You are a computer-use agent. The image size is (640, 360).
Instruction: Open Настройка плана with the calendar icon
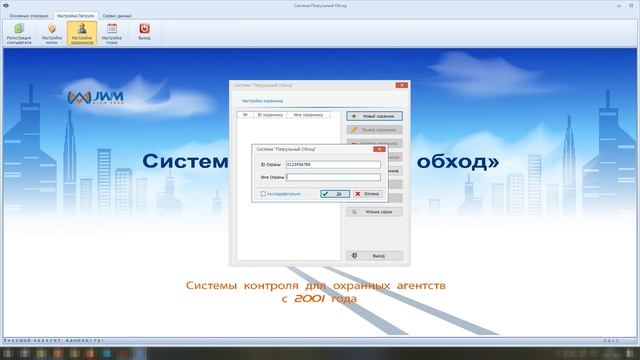pos(112,33)
